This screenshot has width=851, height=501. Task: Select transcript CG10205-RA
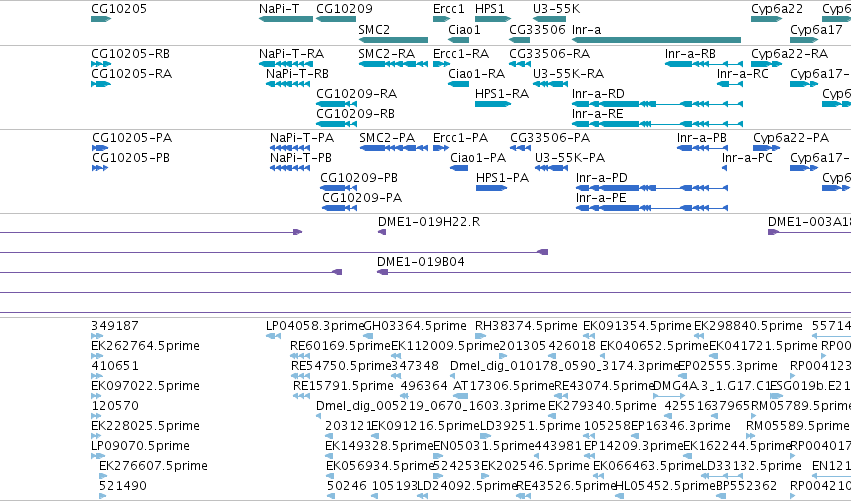[131, 74]
